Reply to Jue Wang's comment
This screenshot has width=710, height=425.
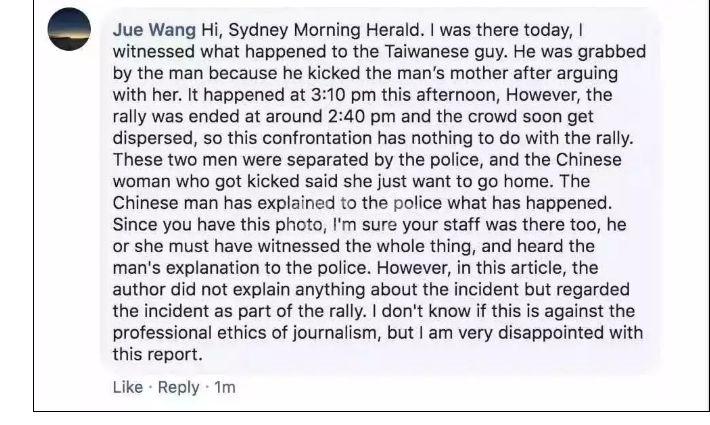pyautogui.click(x=178, y=387)
